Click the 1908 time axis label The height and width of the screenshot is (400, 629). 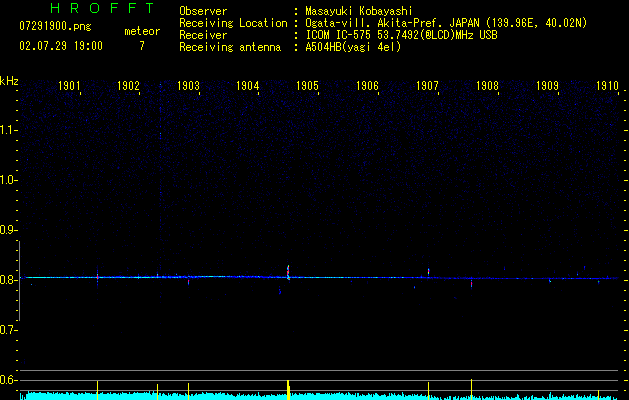[487, 86]
